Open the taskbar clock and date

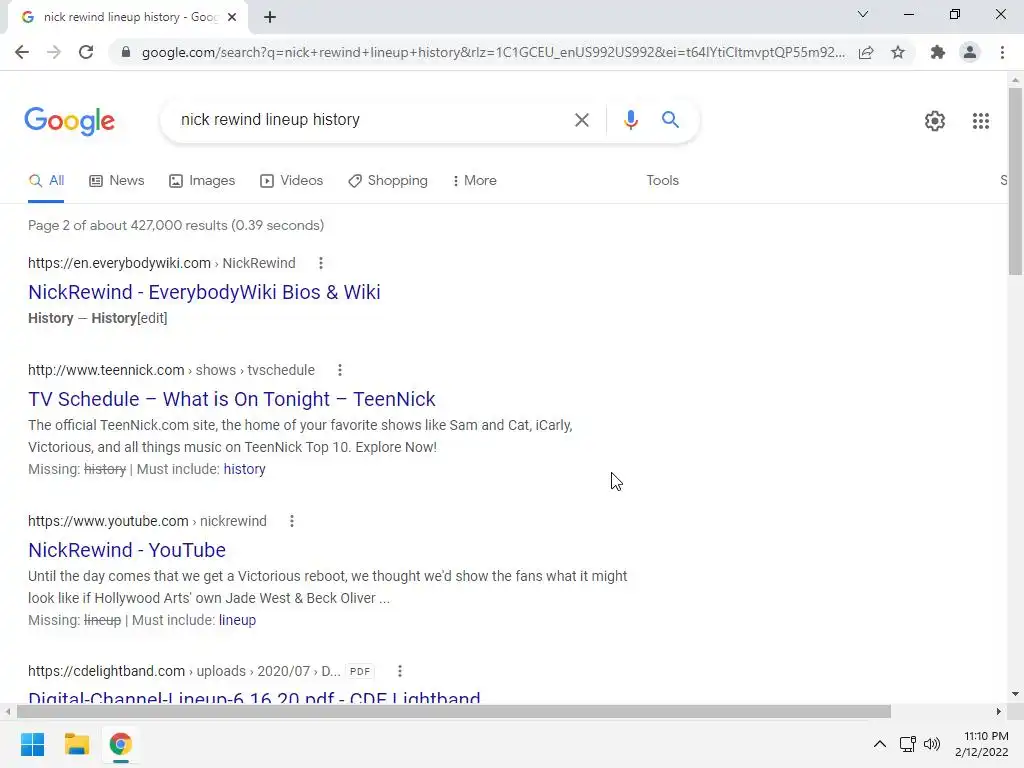pyautogui.click(x=982, y=744)
